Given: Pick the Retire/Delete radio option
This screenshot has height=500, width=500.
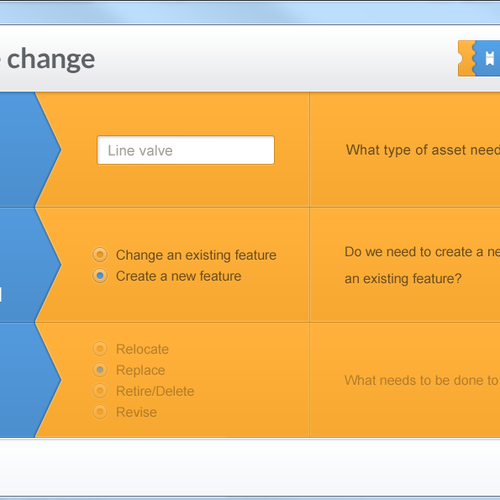Looking at the screenshot, I should (x=100, y=391).
